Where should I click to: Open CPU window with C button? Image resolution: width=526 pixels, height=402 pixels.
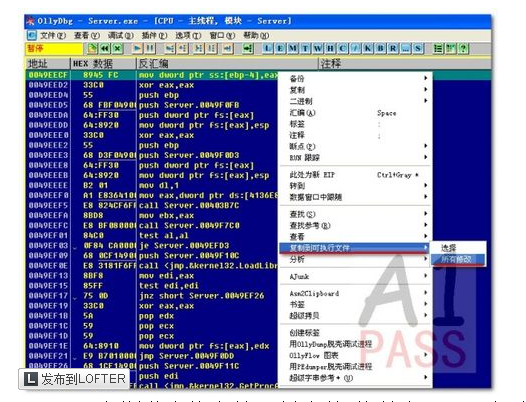(343, 49)
